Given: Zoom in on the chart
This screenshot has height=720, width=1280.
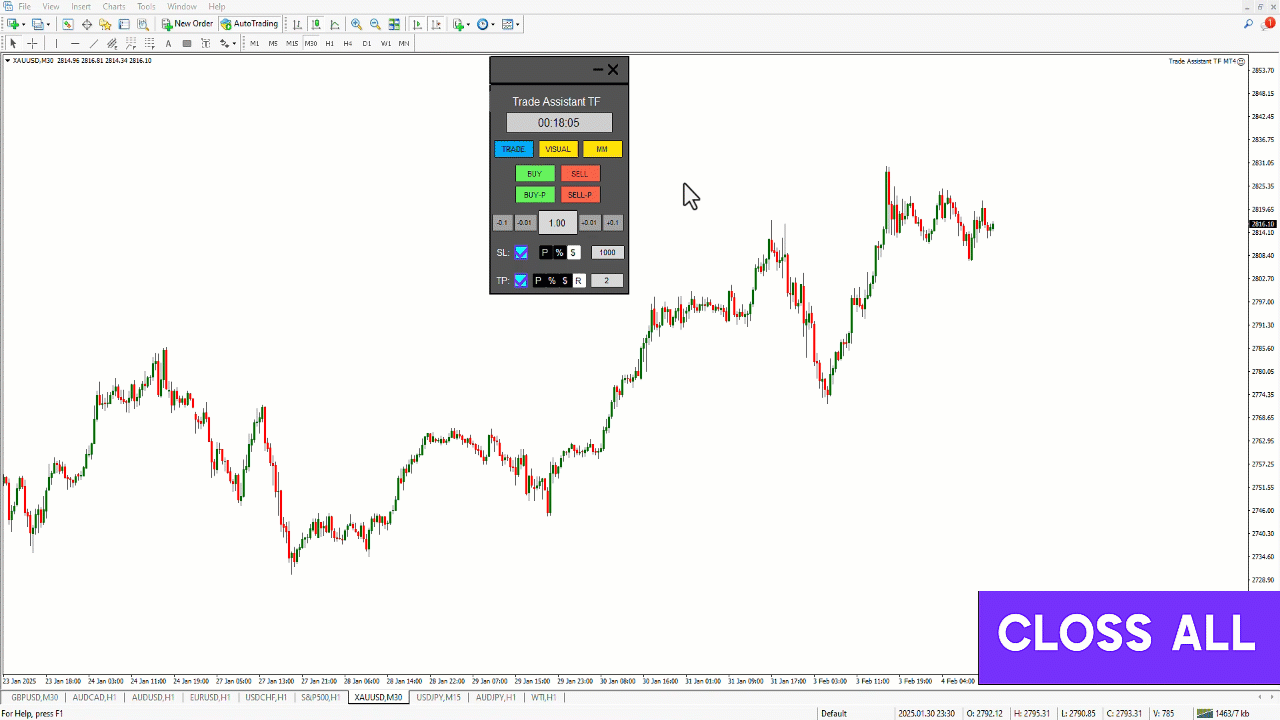Looking at the screenshot, I should (356, 24).
